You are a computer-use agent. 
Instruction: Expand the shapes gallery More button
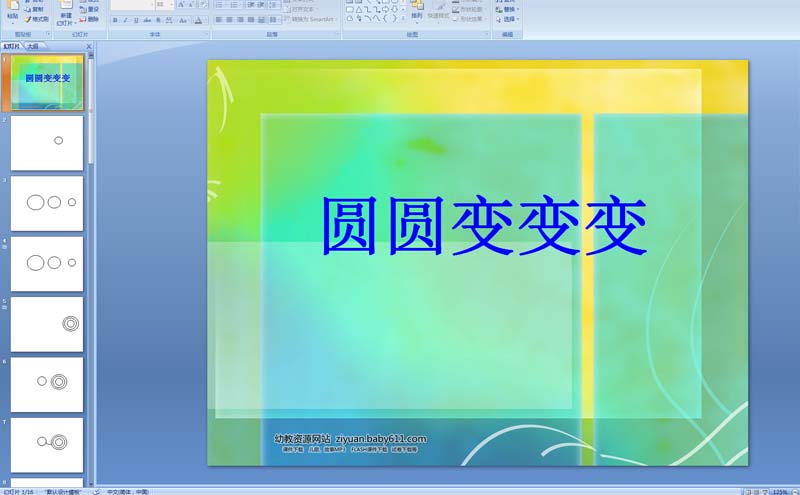coord(404,18)
